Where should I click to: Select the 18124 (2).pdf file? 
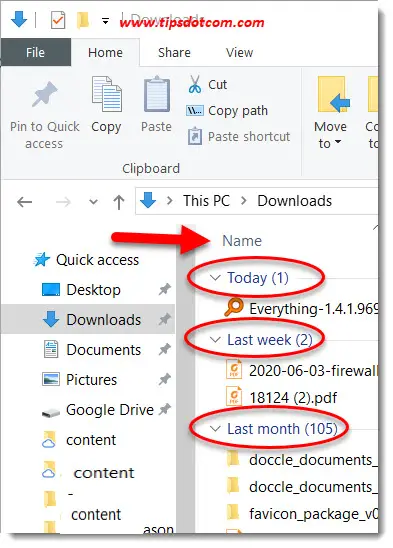(293, 398)
